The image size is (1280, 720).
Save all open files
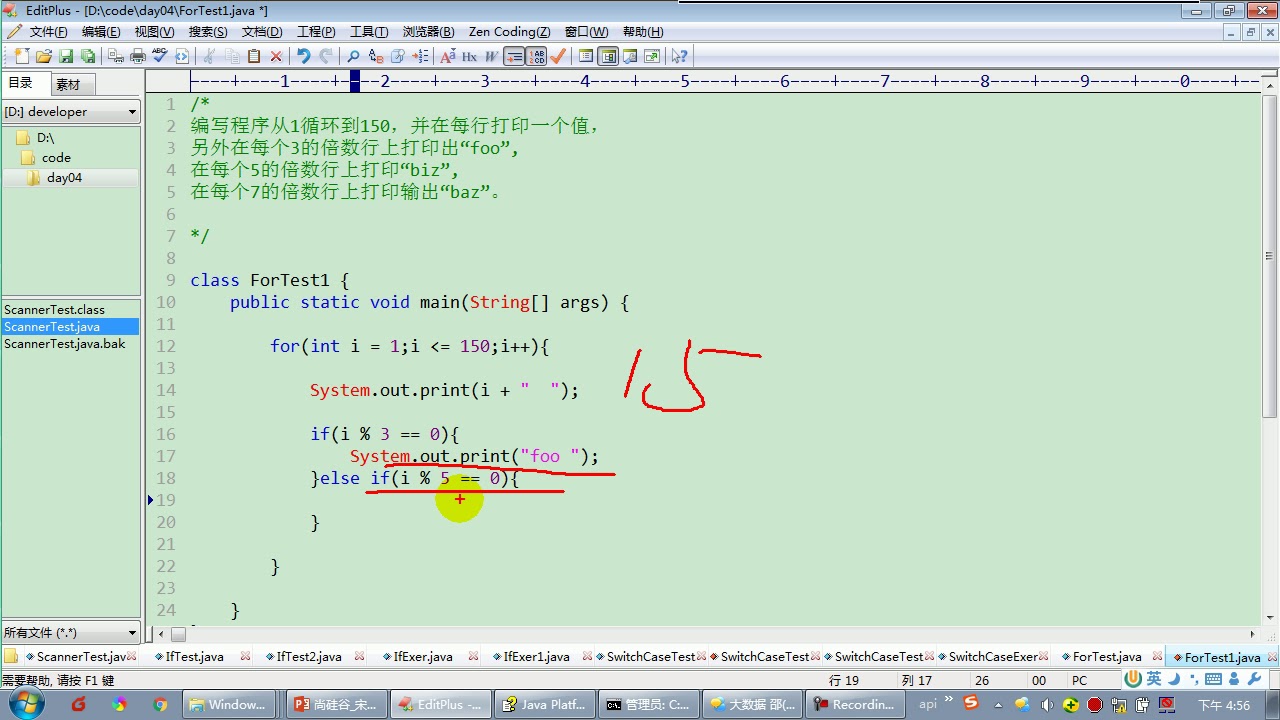(88, 56)
